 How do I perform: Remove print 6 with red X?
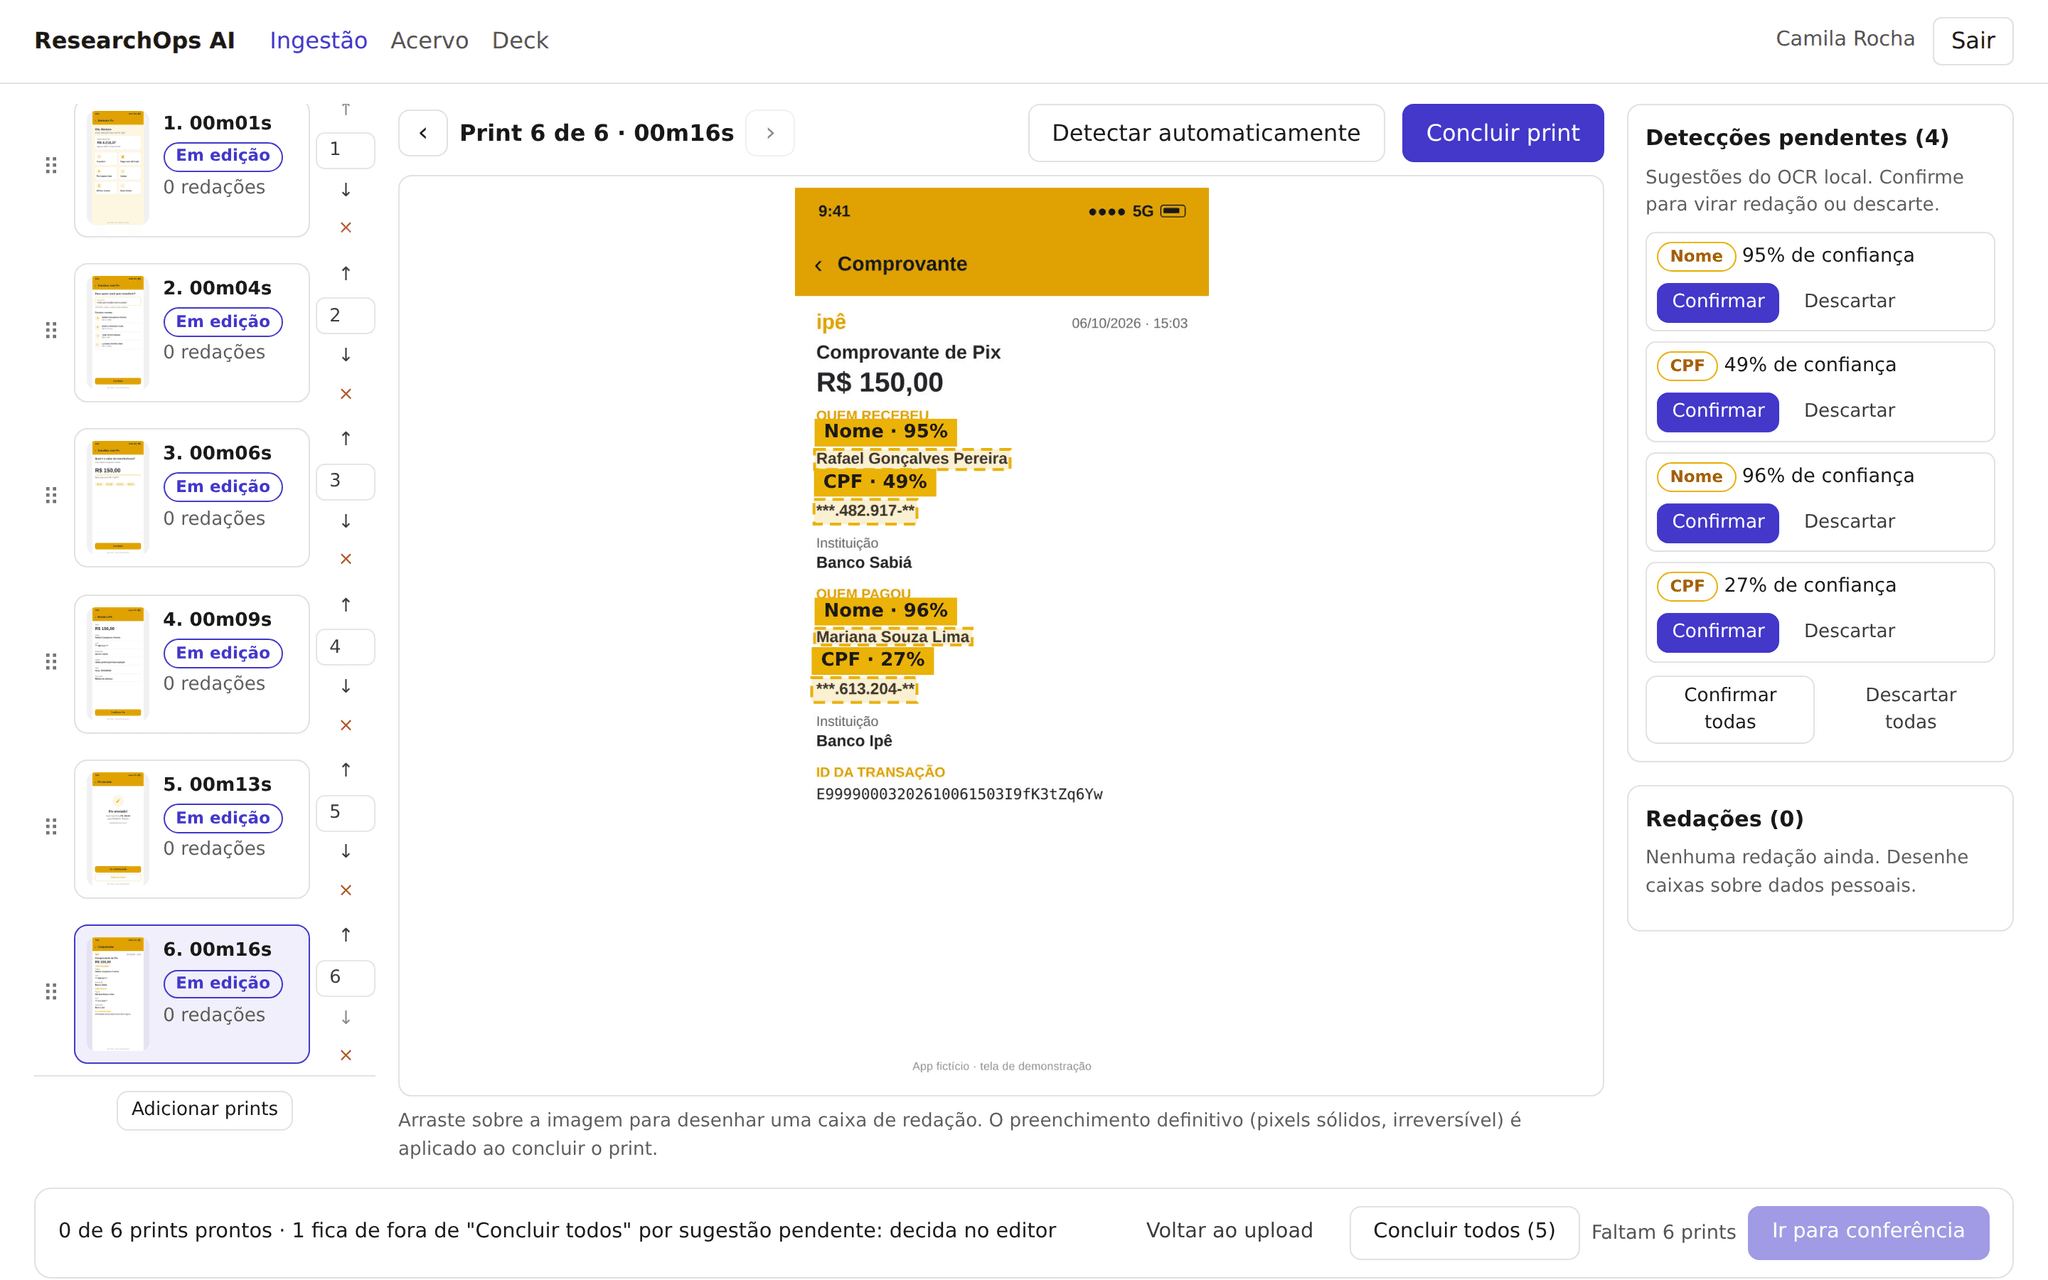(x=346, y=1055)
